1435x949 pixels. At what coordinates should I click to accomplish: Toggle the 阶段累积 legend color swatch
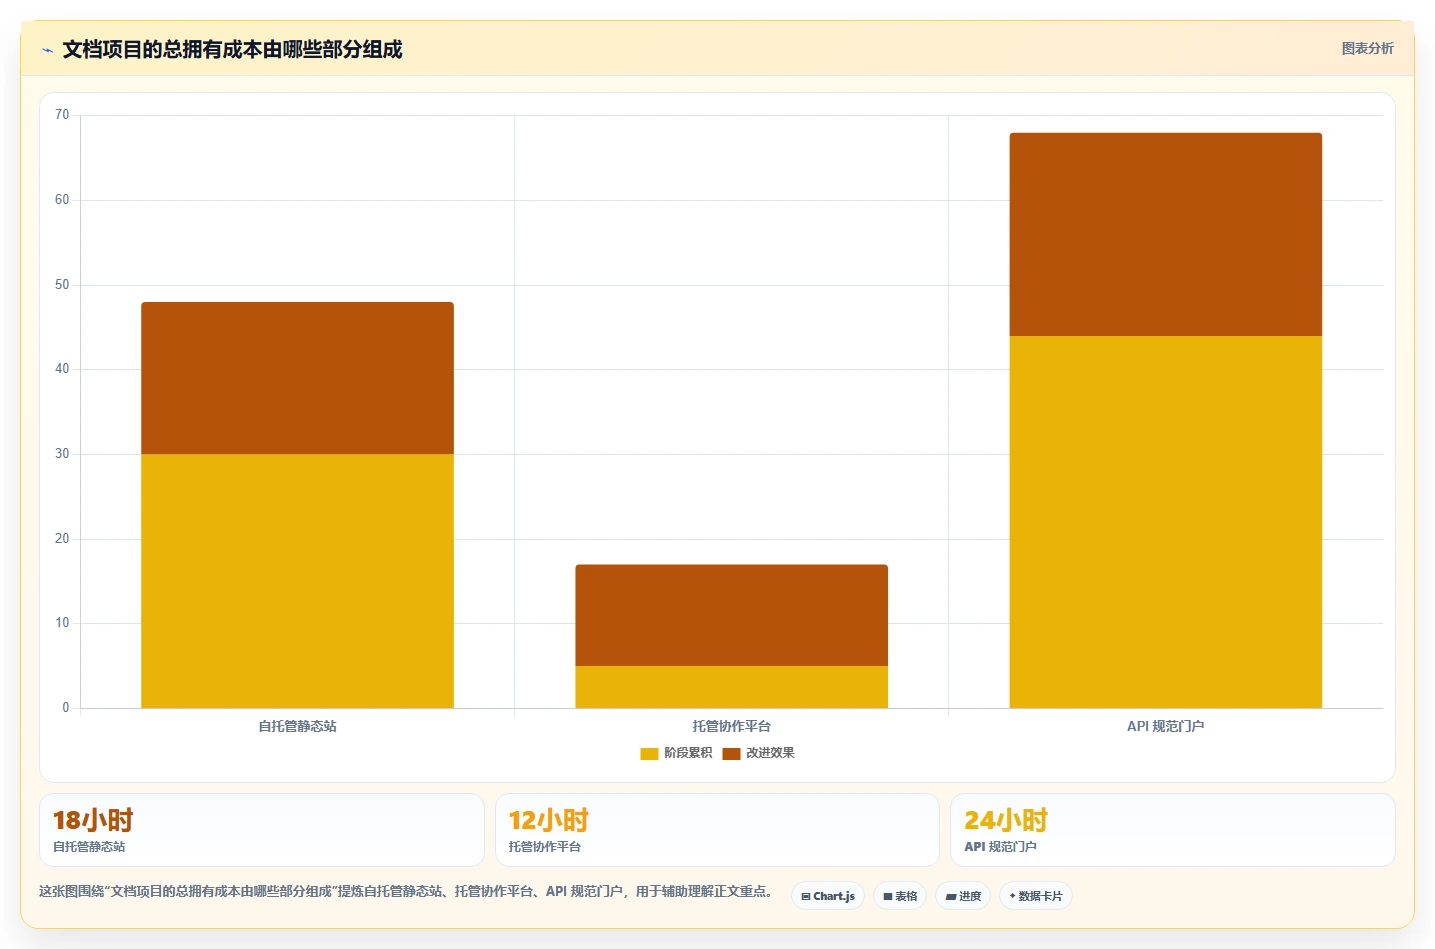[x=649, y=753]
